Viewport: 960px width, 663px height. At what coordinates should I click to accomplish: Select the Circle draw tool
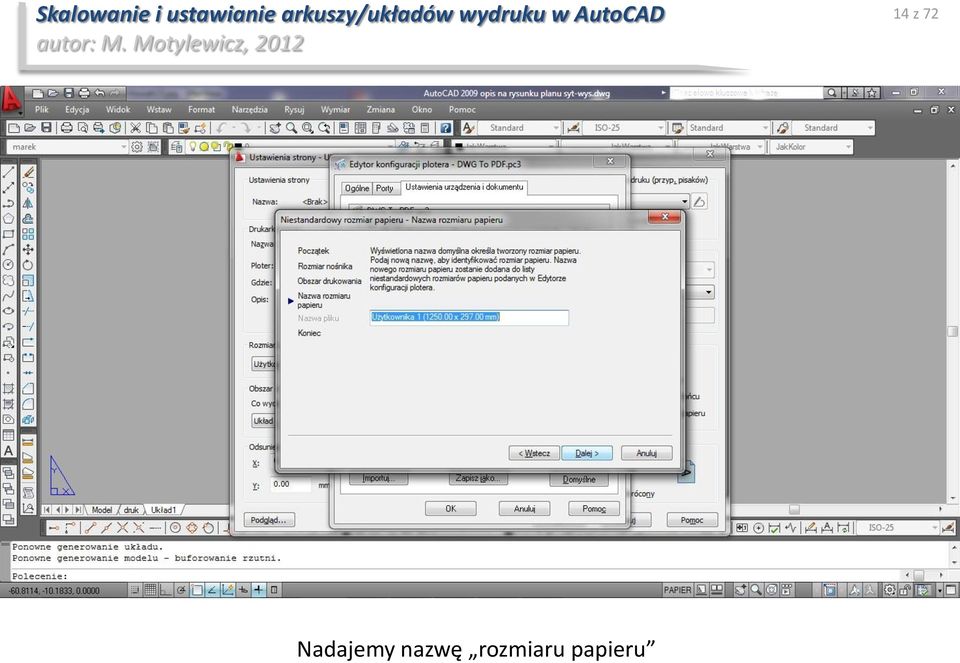tap(9, 264)
